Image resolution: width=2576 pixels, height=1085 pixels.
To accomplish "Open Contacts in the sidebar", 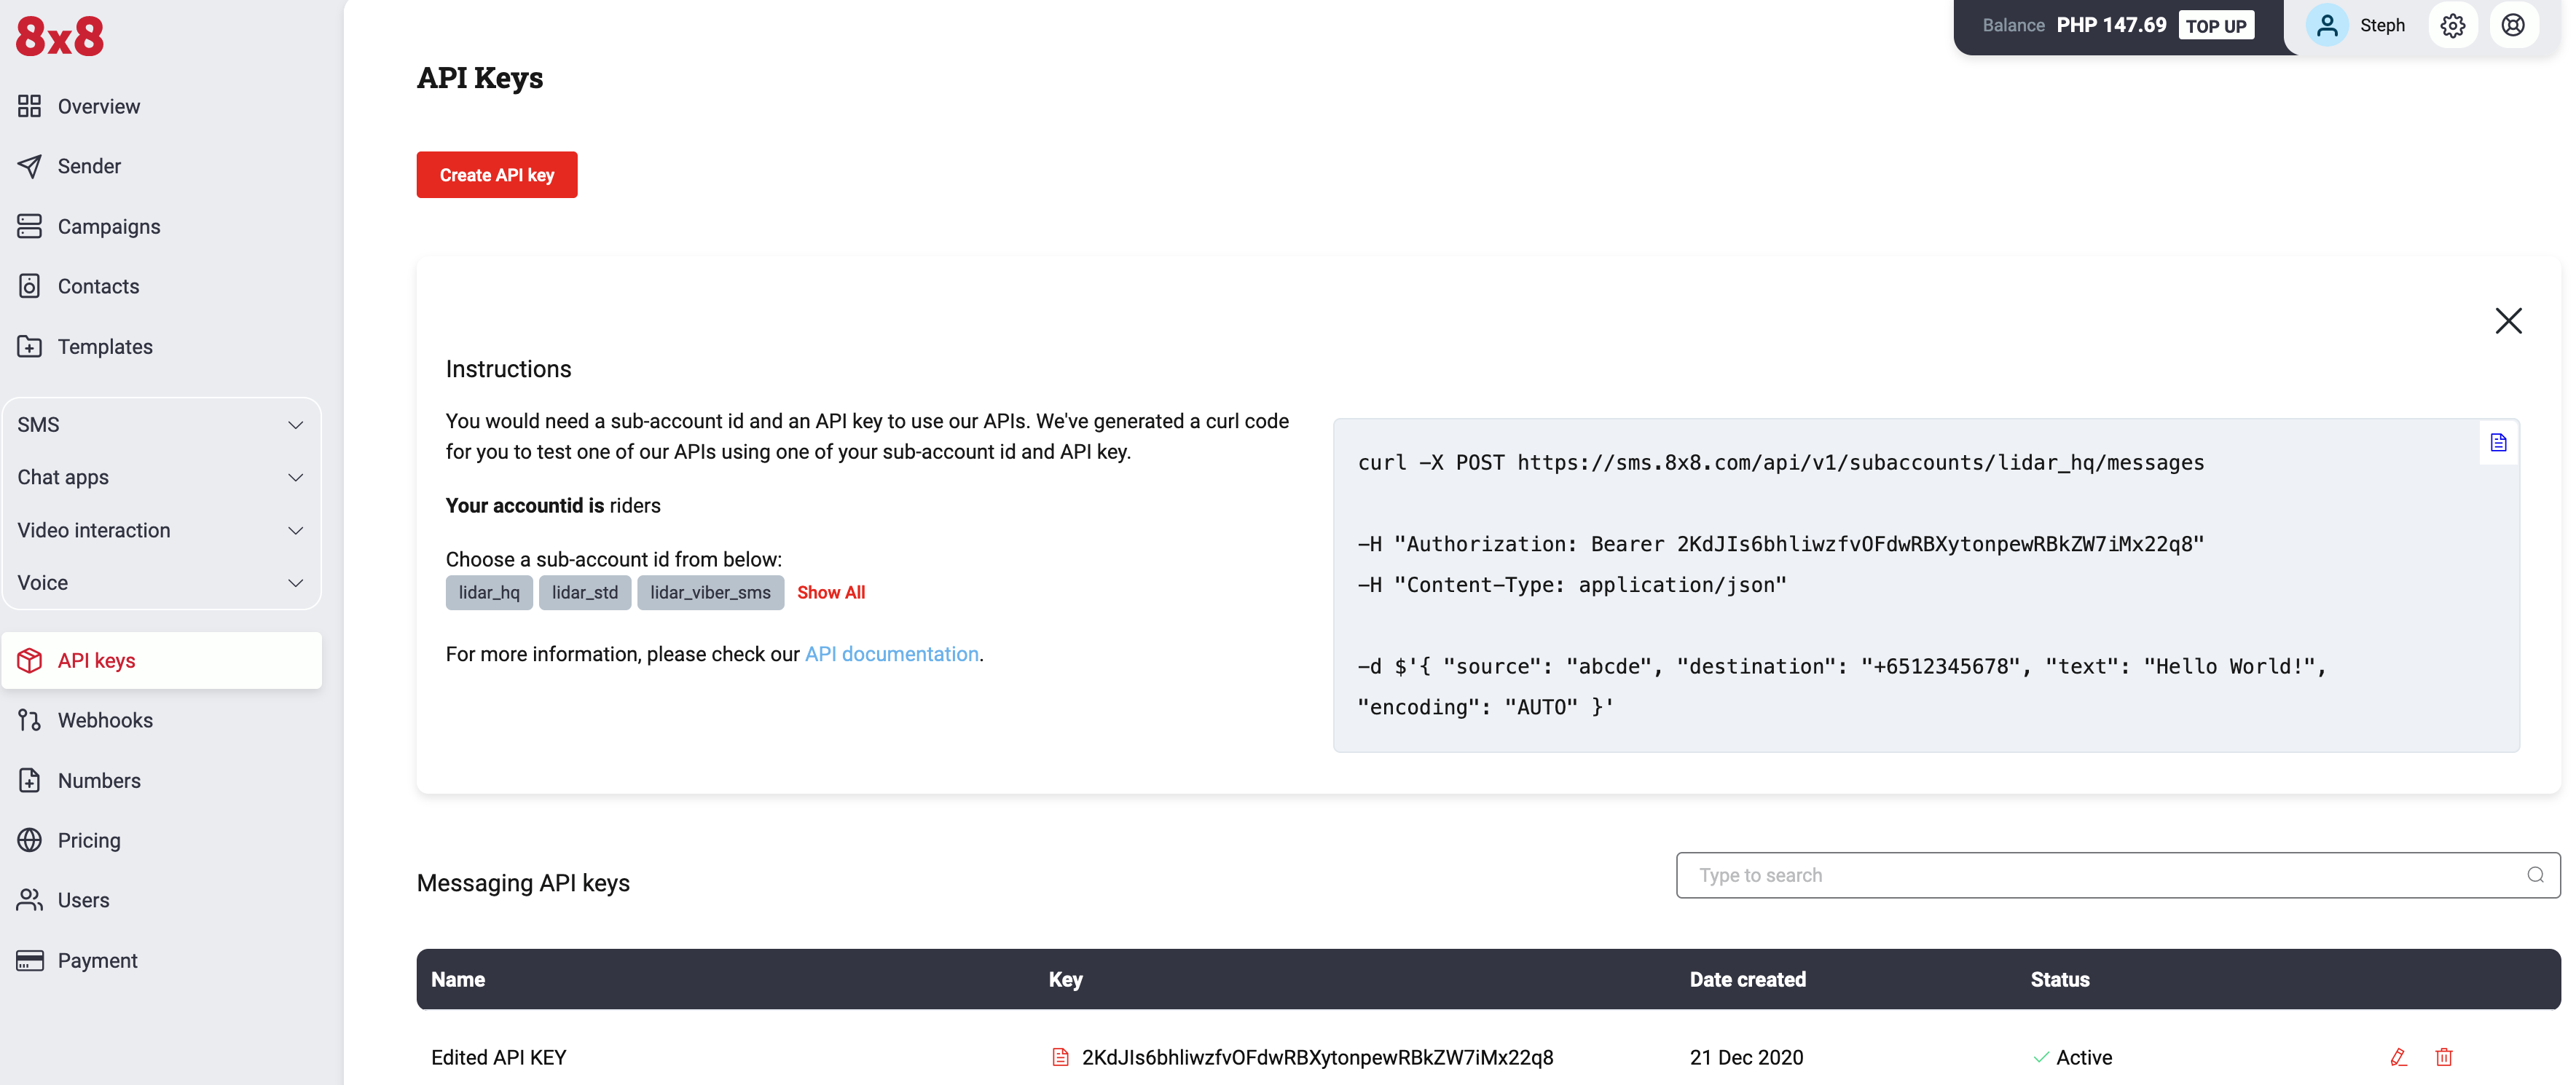I will point(98,286).
